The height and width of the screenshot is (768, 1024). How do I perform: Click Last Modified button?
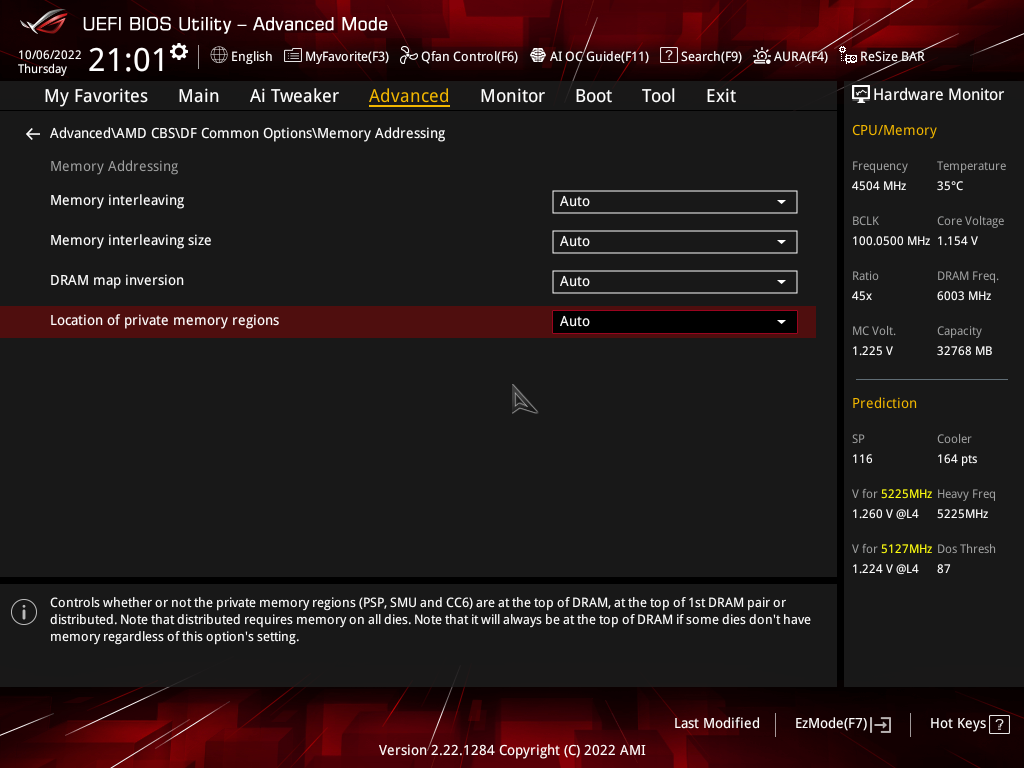[716, 723]
